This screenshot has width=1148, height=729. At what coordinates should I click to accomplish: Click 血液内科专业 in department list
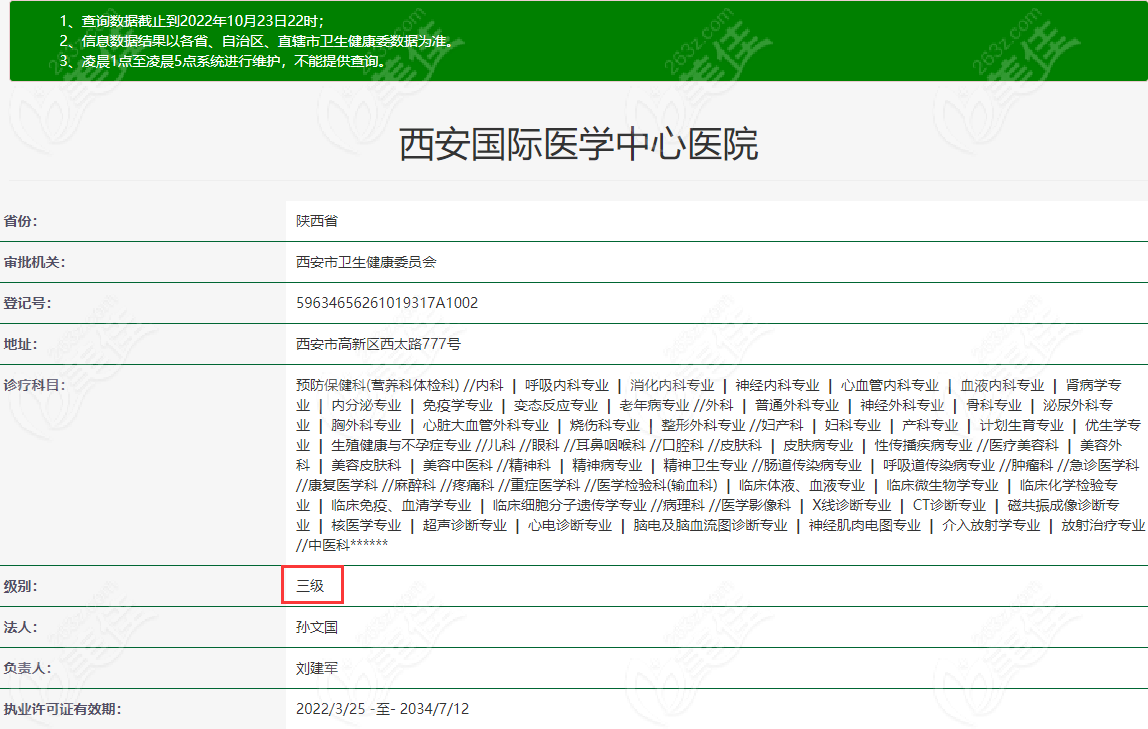pos(1002,385)
